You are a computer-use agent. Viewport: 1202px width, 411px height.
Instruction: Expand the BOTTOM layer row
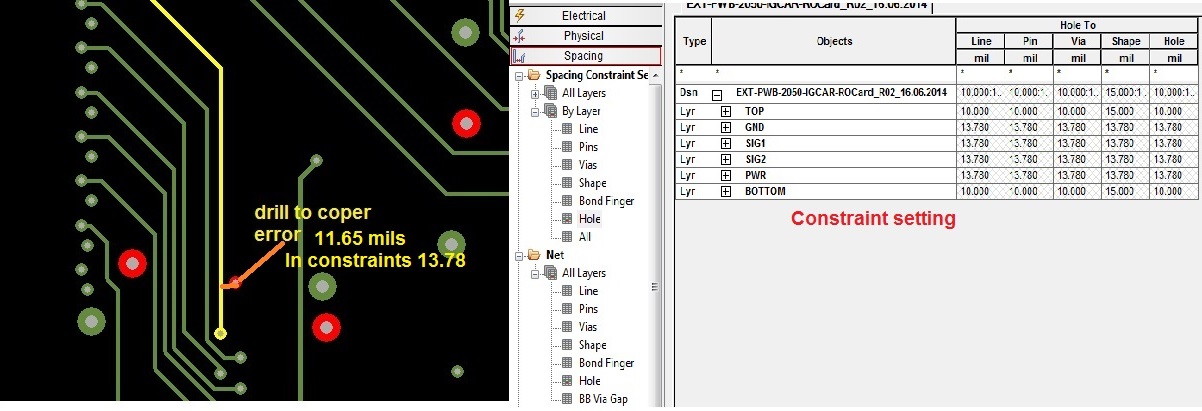coord(726,191)
